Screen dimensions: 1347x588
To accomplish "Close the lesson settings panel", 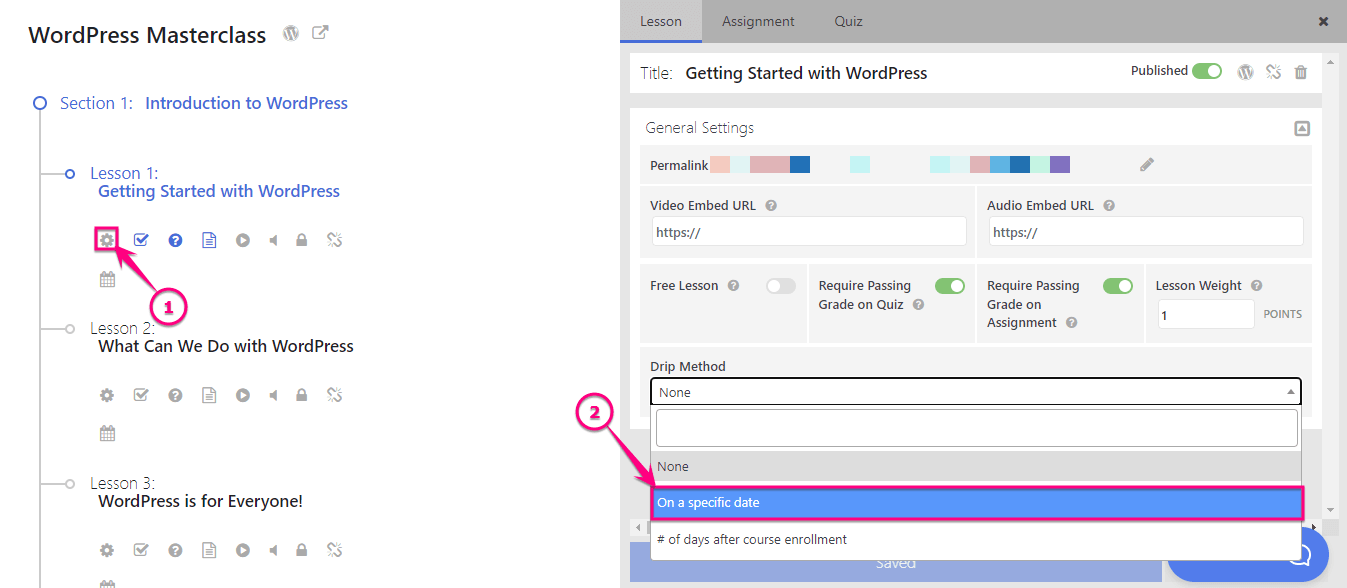I will coord(1323,21).
